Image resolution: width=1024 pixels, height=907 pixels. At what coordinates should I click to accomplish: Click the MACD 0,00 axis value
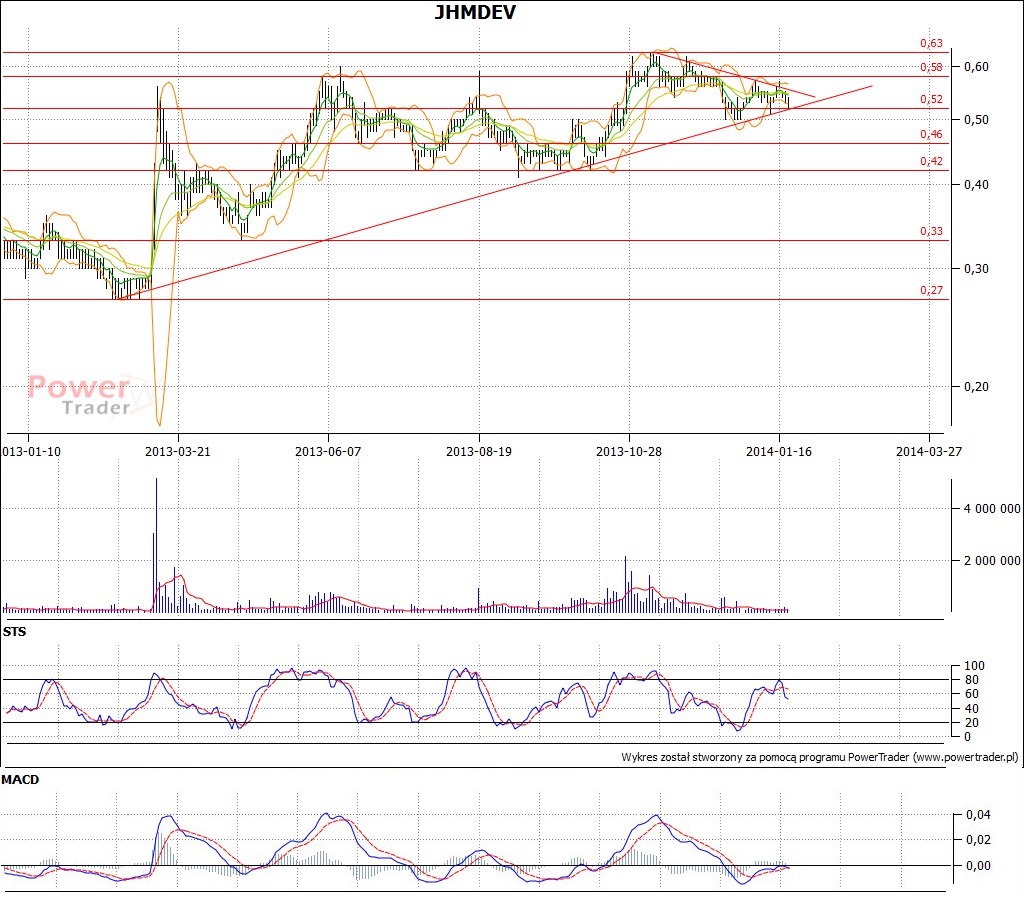[x=978, y=866]
